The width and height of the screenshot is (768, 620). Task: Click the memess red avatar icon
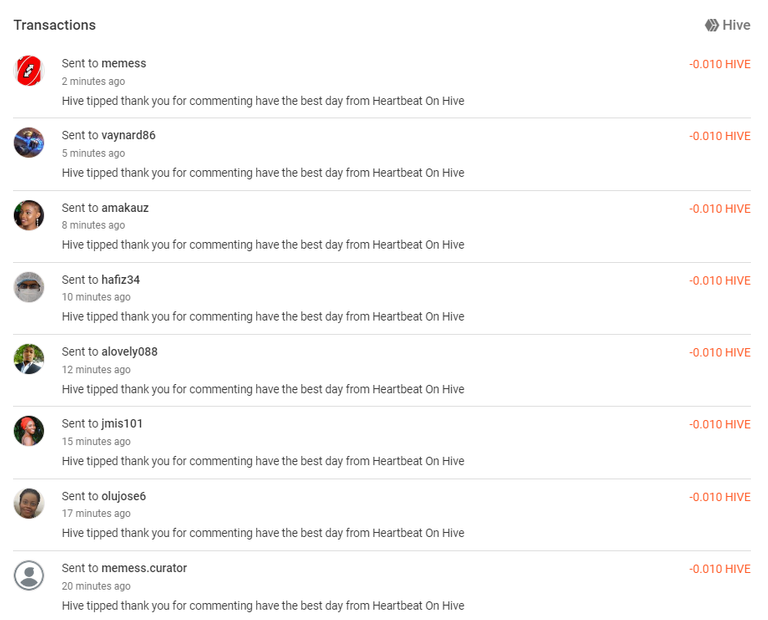click(29, 71)
